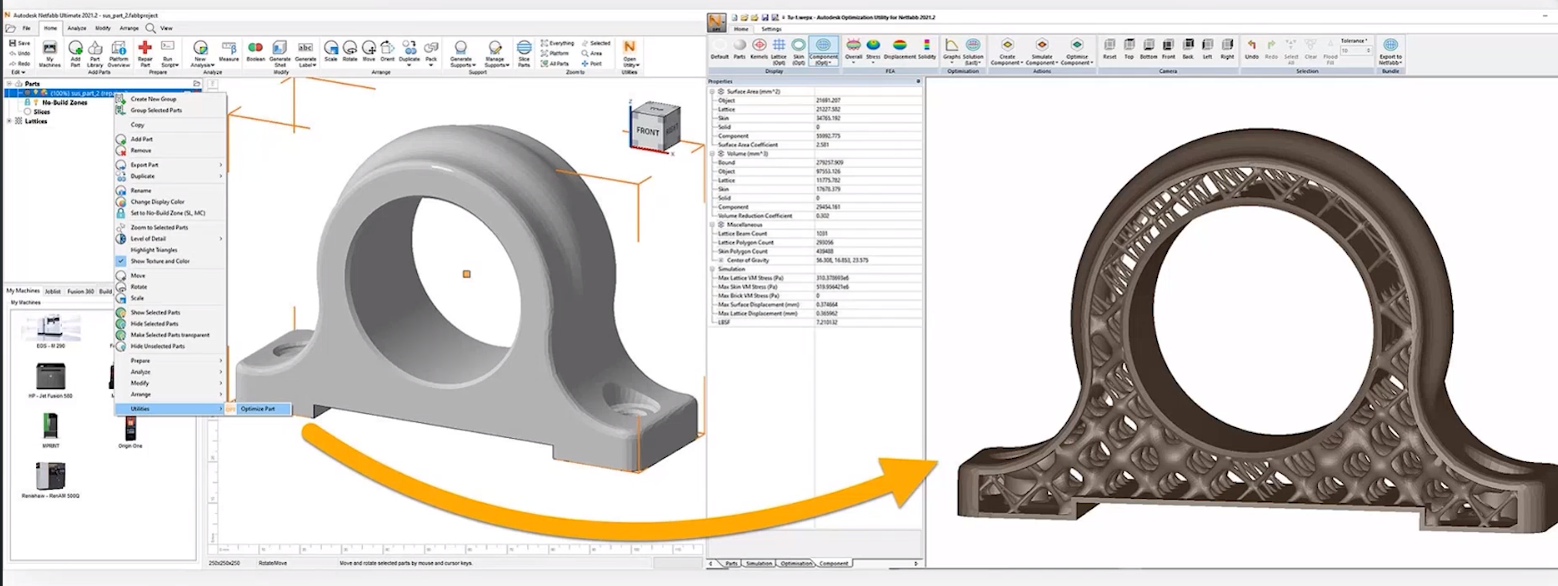The width and height of the screenshot is (1558, 586).
Task: Switch to the Joblist tab
Action: coord(53,291)
